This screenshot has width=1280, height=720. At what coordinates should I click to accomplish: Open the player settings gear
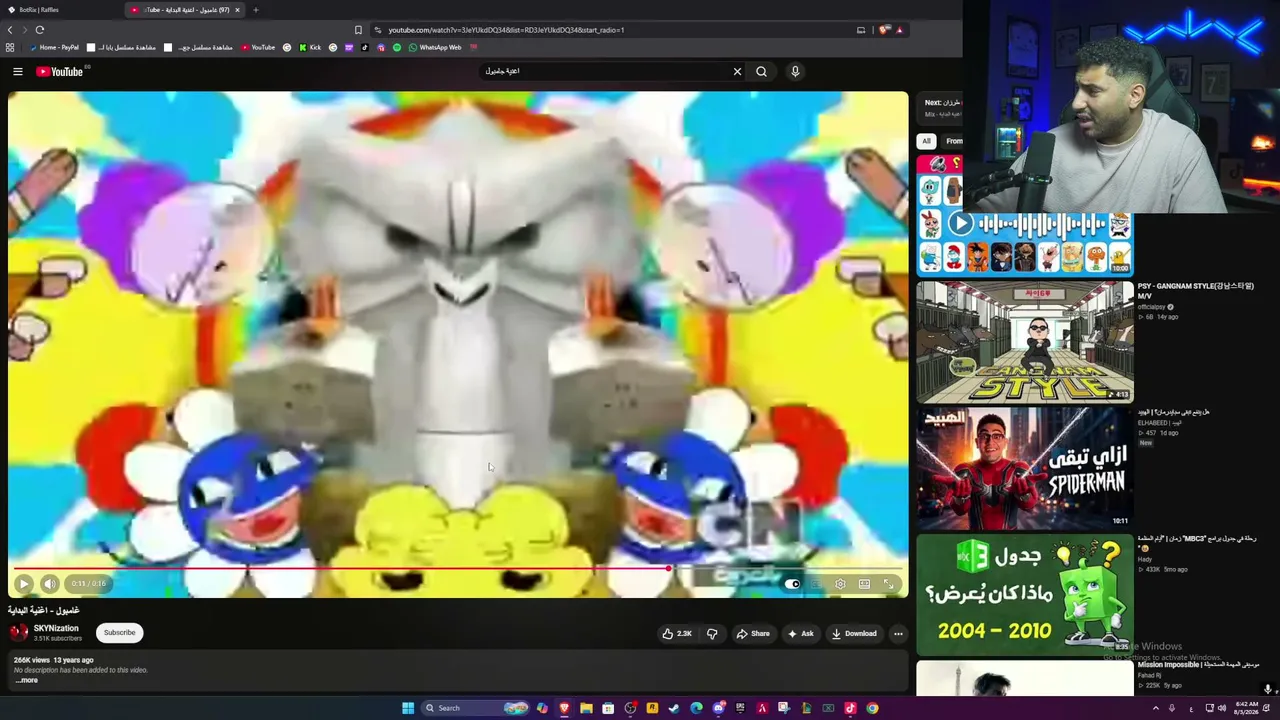coord(840,584)
